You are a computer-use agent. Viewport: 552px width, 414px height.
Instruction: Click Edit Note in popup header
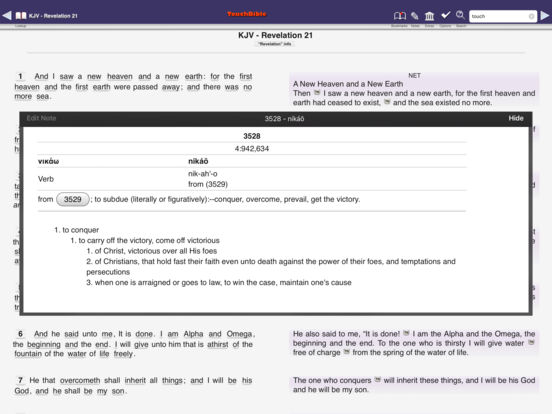click(41, 118)
